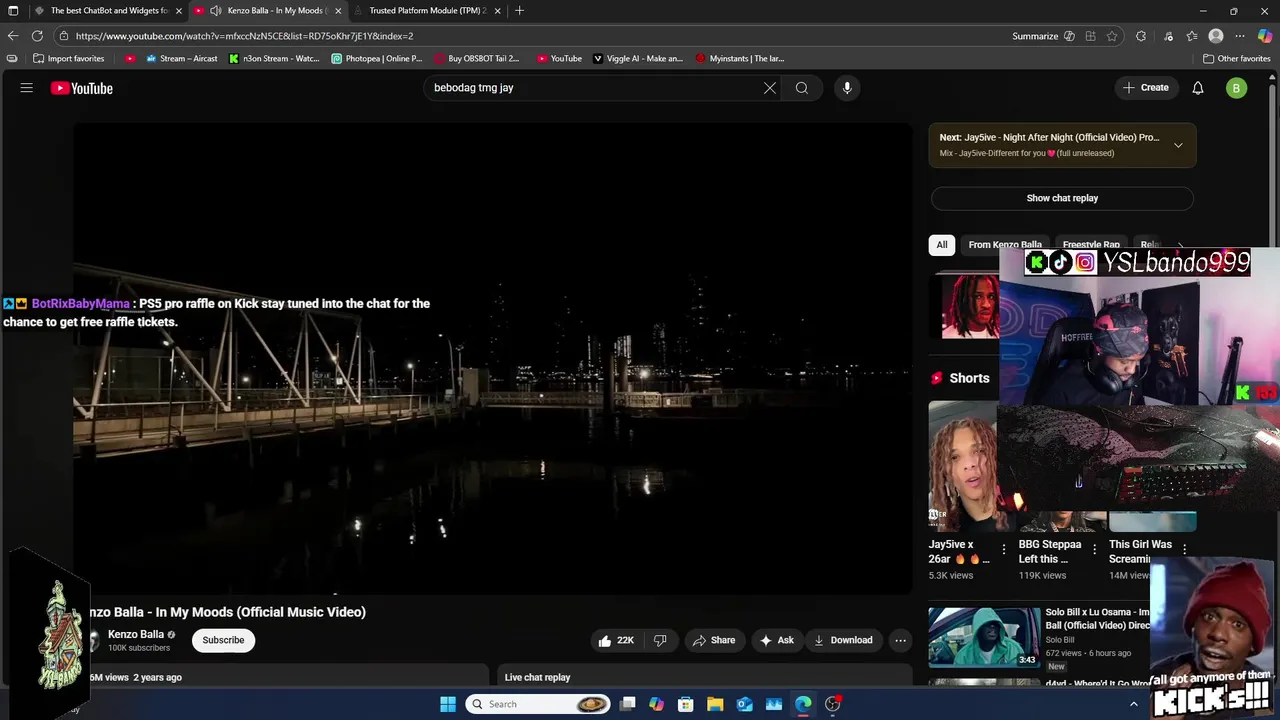Viewport: 1280px width, 720px height.
Task: Open File Explorer from taskbar
Action: [x=715, y=704]
